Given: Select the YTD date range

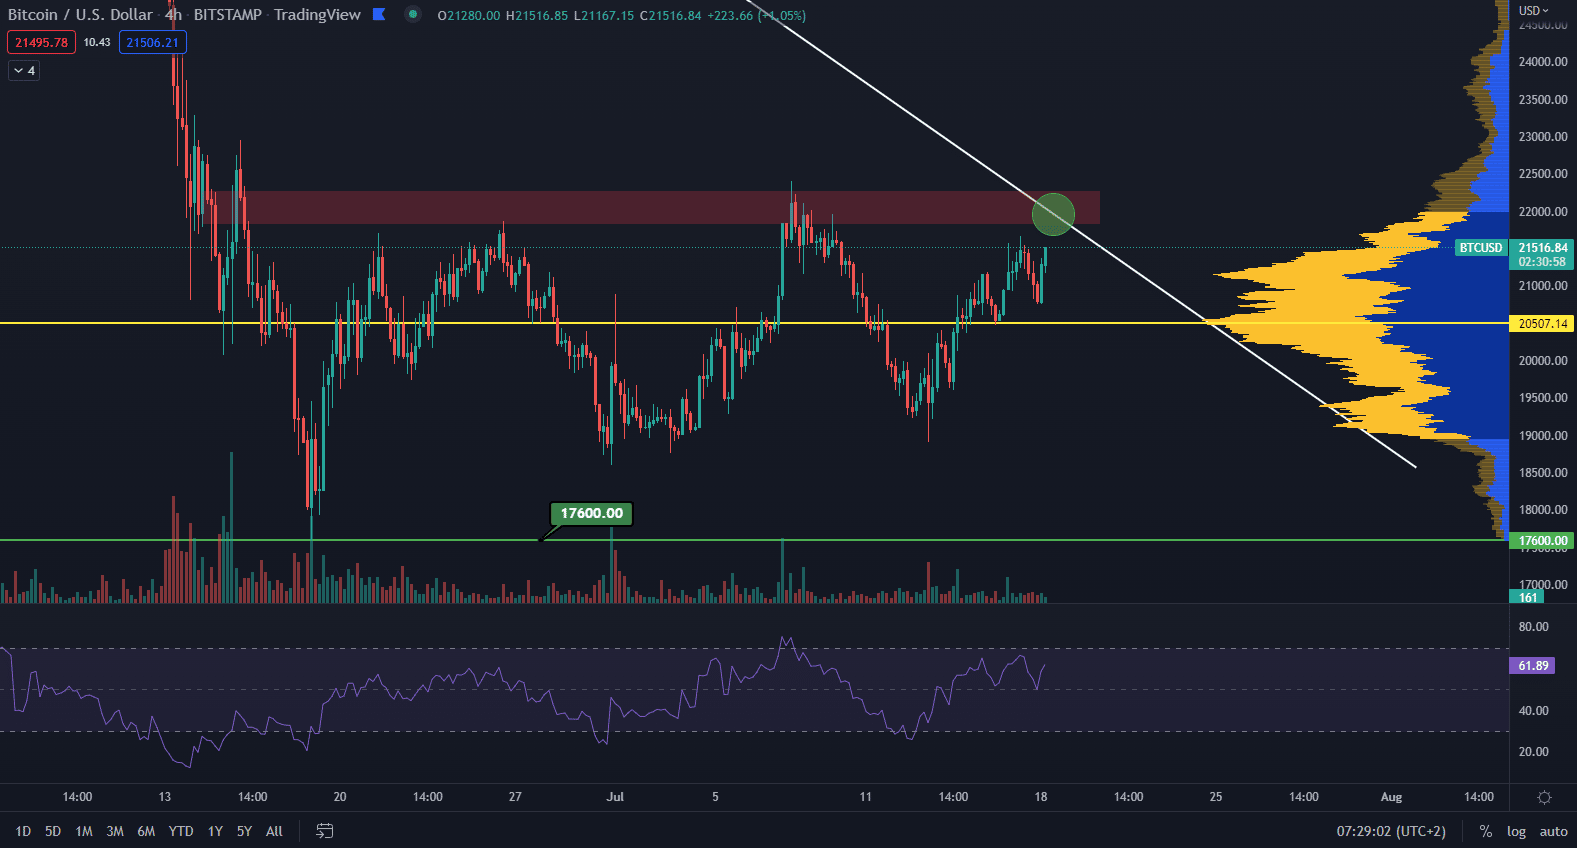Looking at the screenshot, I should 181,831.
